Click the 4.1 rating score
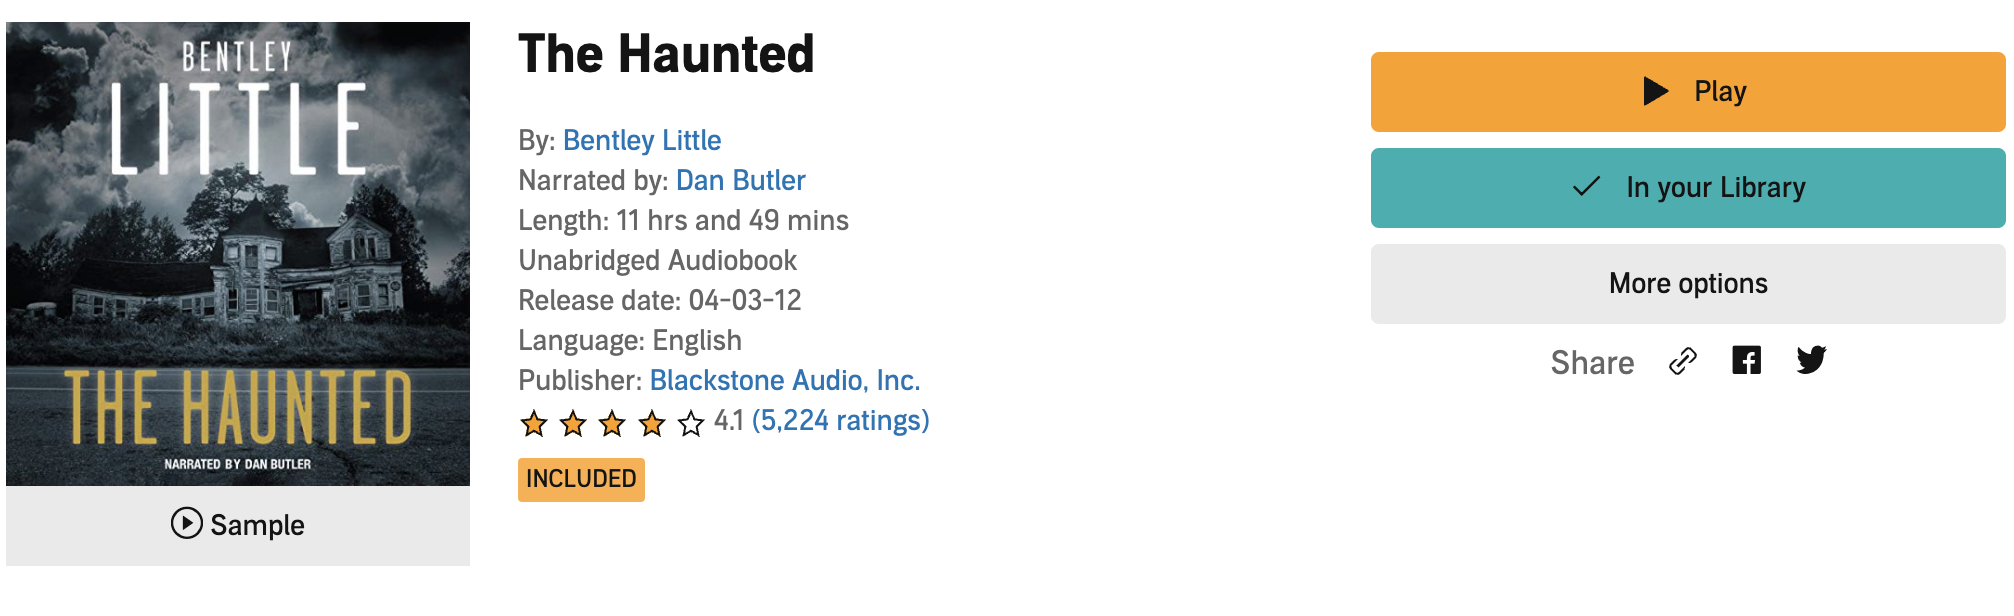The image size is (2014, 616). tap(729, 421)
